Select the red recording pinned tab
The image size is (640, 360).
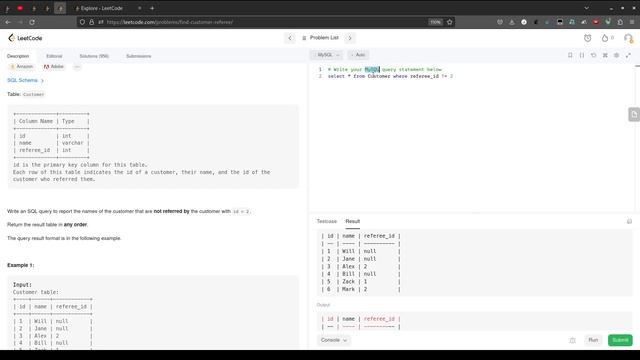pos(20,8)
